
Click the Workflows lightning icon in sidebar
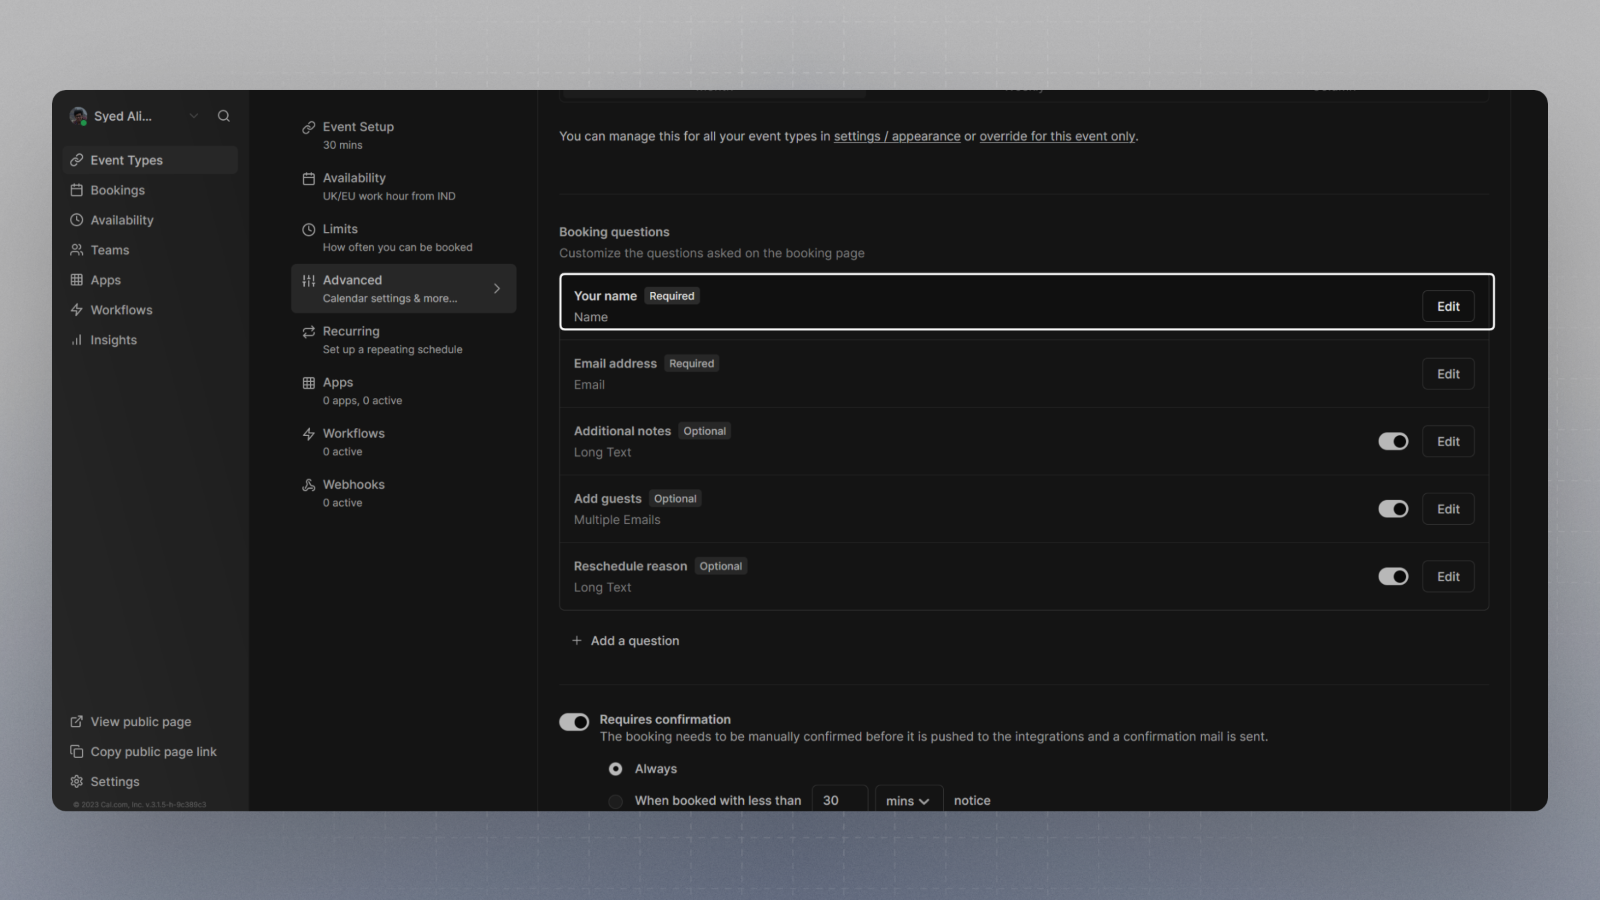click(77, 310)
